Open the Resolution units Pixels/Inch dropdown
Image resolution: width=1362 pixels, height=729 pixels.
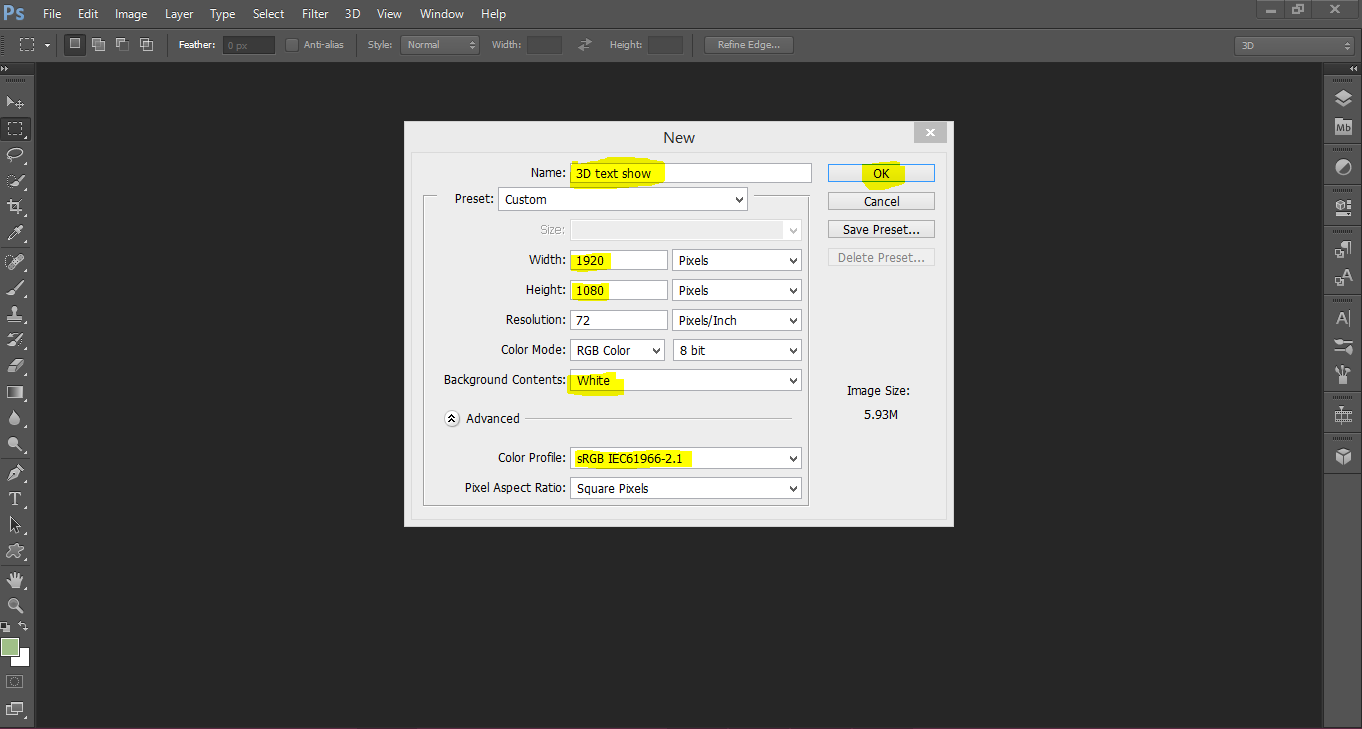click(737, 320)
